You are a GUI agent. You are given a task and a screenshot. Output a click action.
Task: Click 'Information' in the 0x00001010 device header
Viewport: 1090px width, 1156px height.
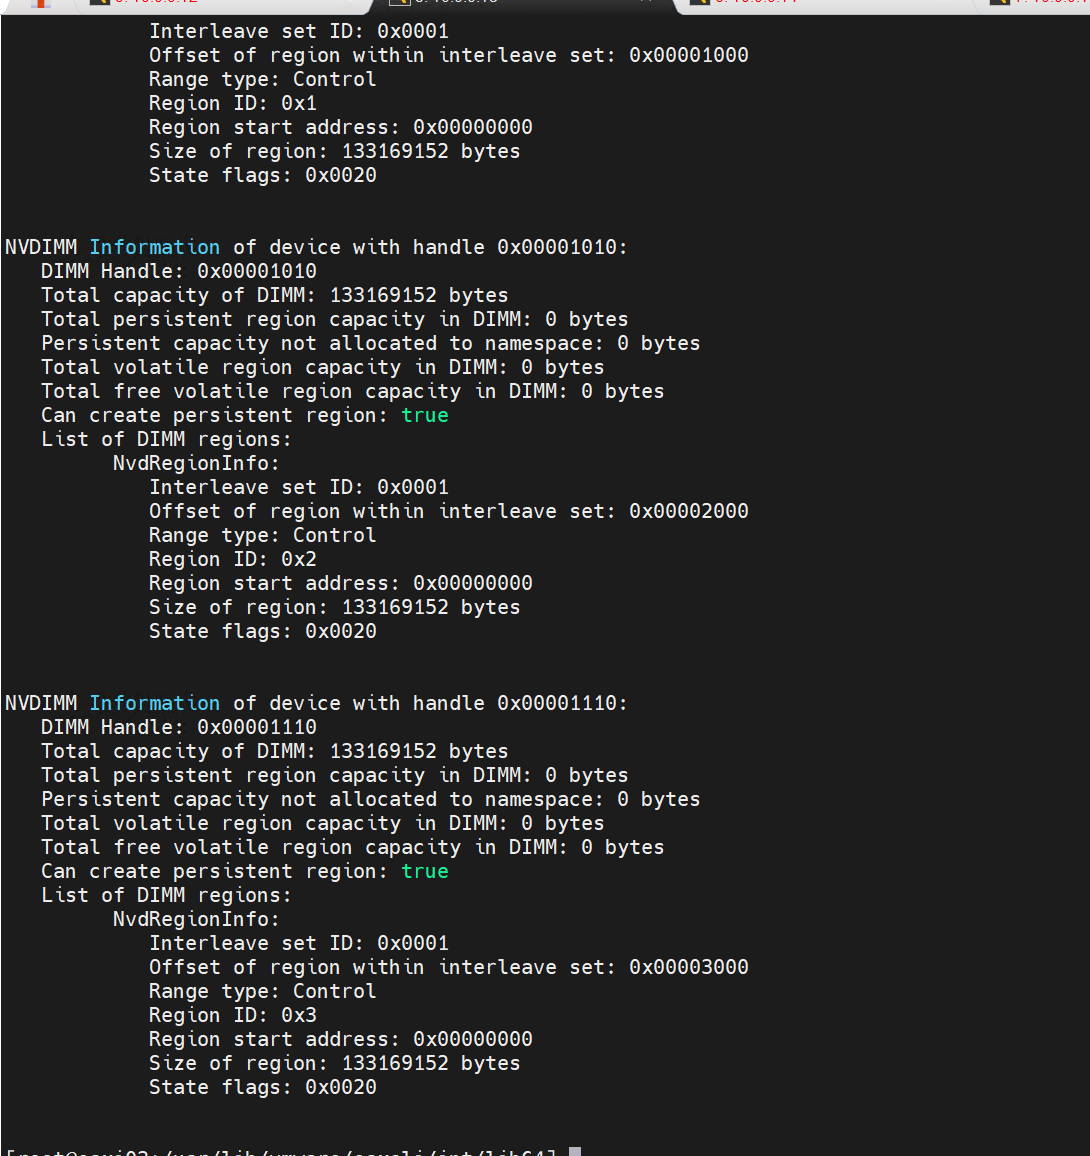(x=155, y=247)
